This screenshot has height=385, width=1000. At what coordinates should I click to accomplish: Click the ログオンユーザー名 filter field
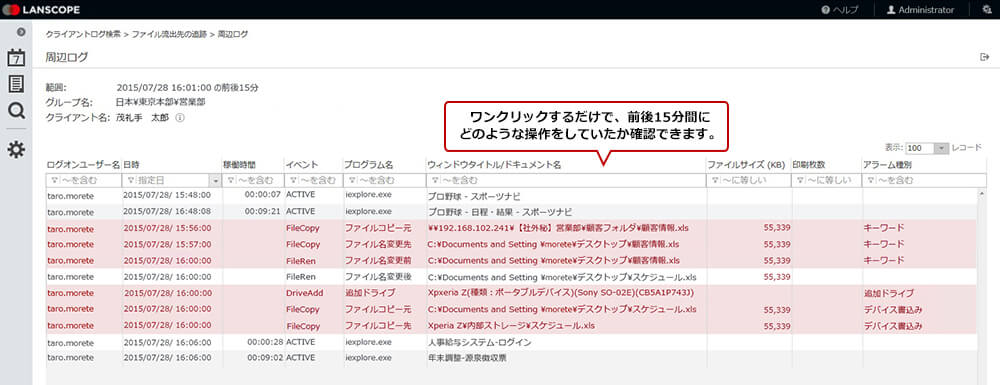click(x=83, y=180)
